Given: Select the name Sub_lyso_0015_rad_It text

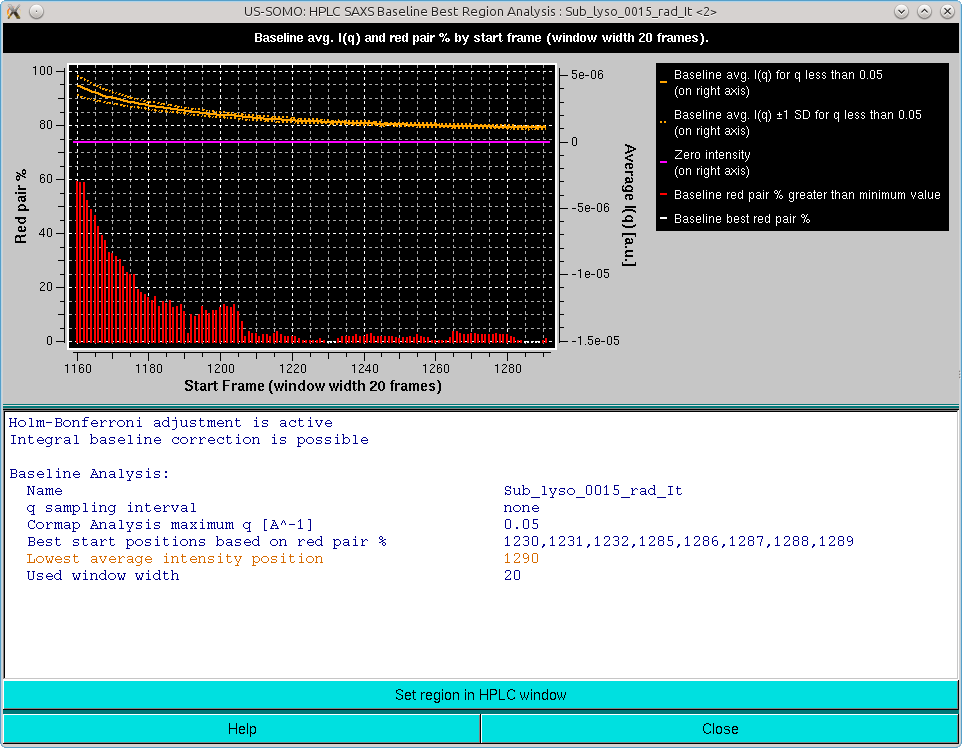Looking at the screenshot, I should (591, 490).
